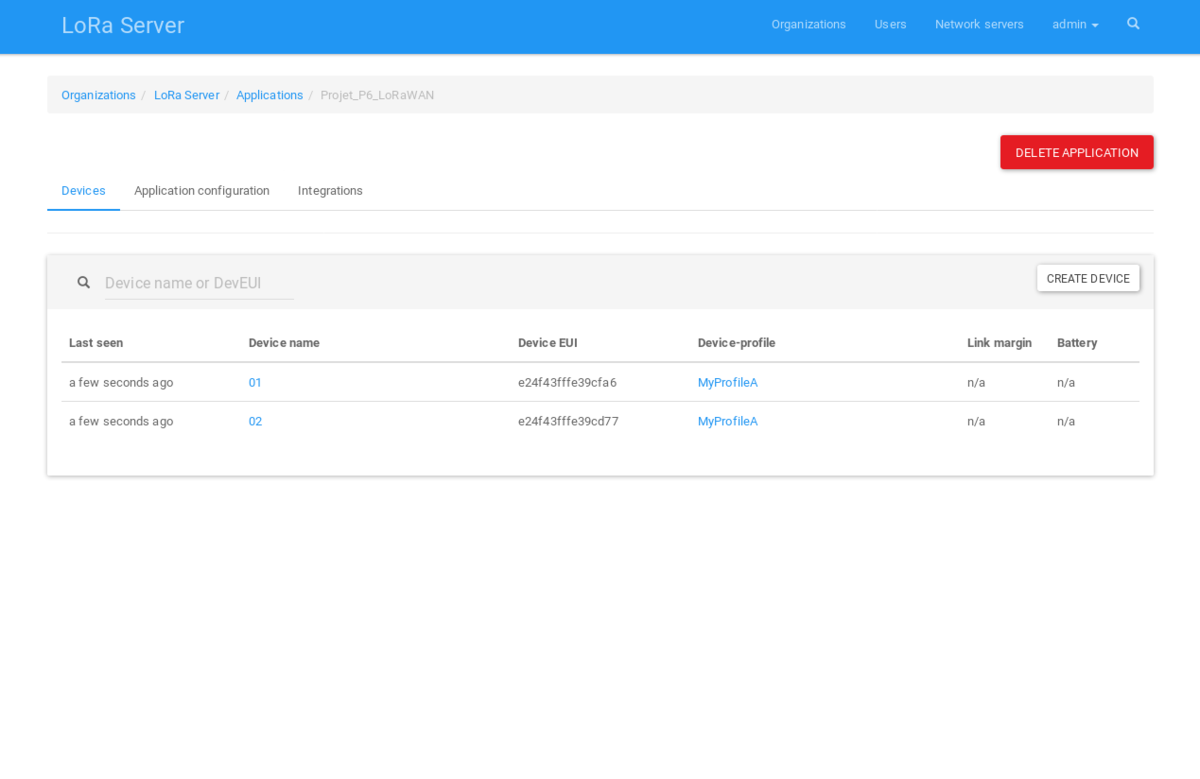This screenshot has width=1200, height=779.
Task: Click the magnifier icon beside device search field
Action: [84, 283]
